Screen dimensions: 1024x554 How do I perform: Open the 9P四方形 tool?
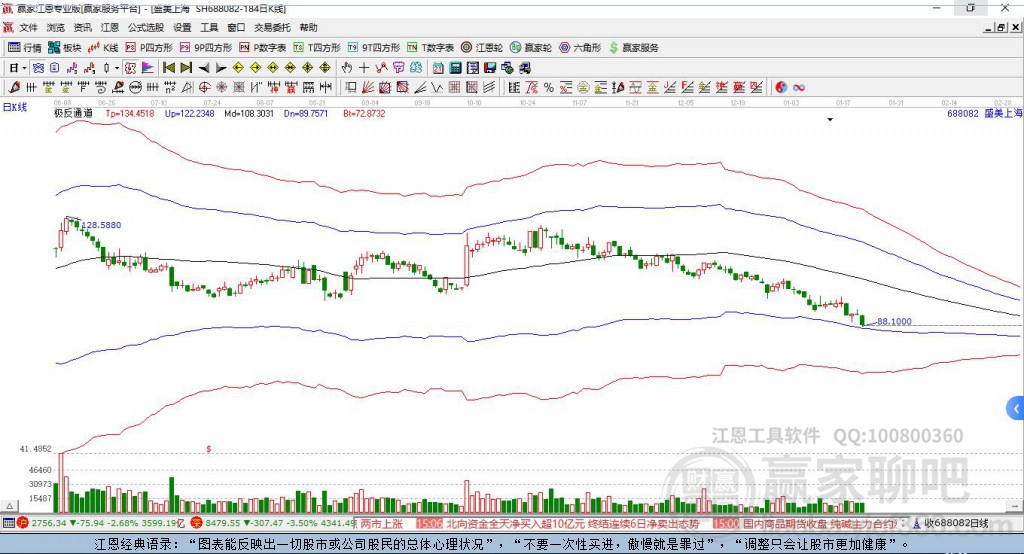point(206,48)
